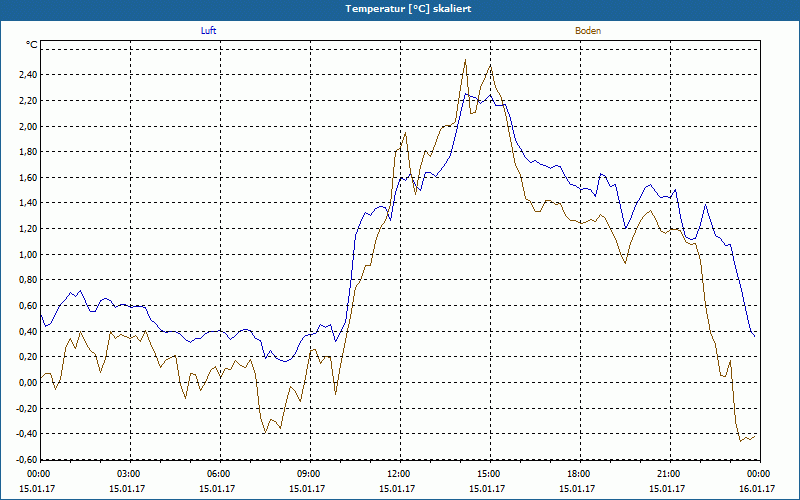
Task: Select the 0,40 y-axis value
Action: point(29,332)
